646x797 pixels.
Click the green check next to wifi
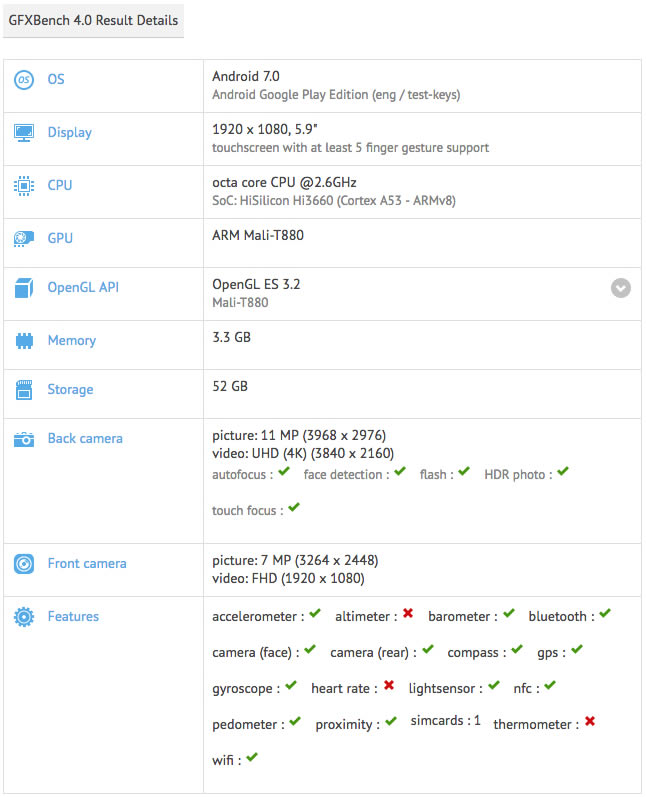point(252,758)
